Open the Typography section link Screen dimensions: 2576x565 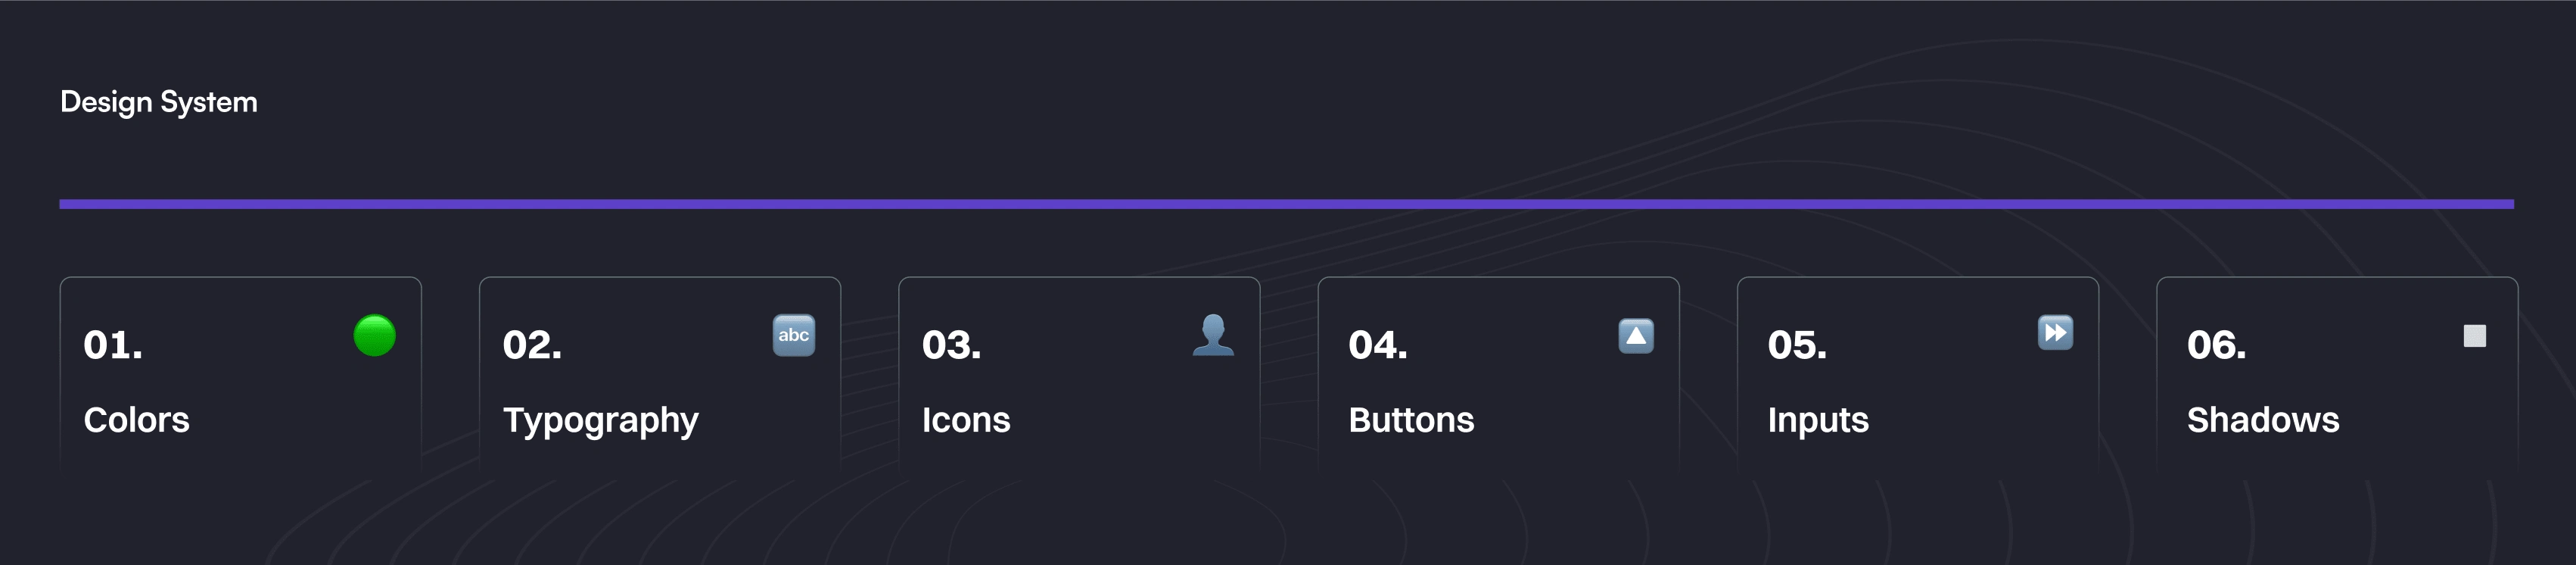(600, 421)
